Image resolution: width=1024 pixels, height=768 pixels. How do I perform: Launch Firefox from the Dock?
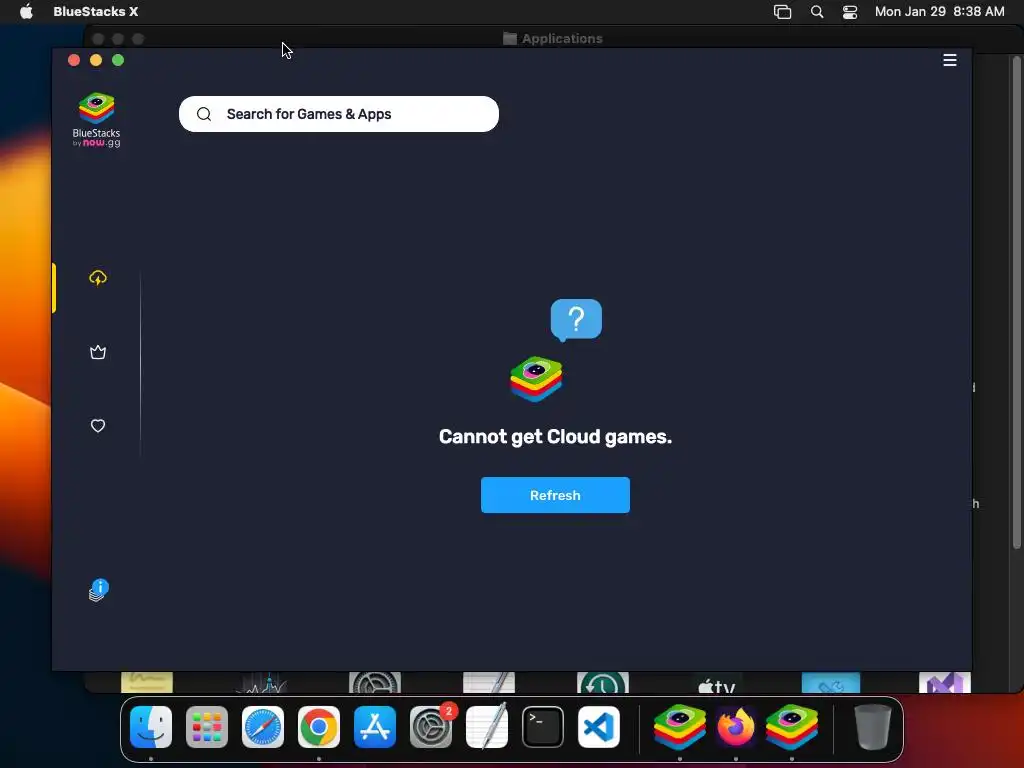736,727
